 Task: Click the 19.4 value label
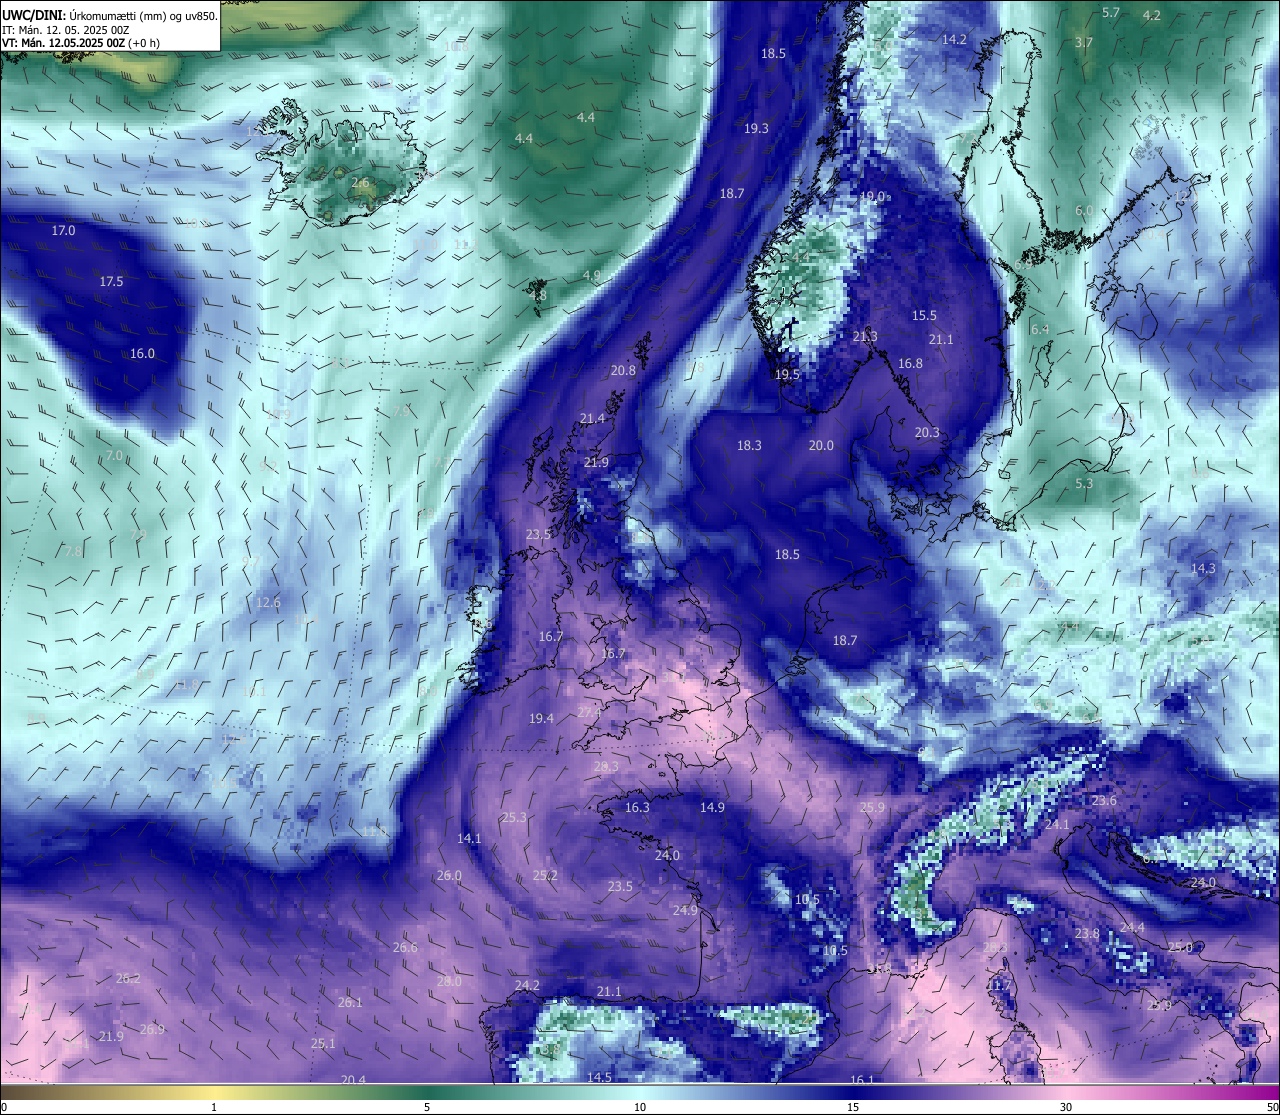[541, 719]
